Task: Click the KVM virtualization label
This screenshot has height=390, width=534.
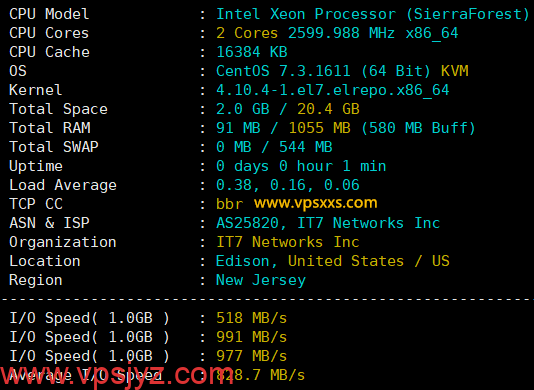Action: (455, 71)
